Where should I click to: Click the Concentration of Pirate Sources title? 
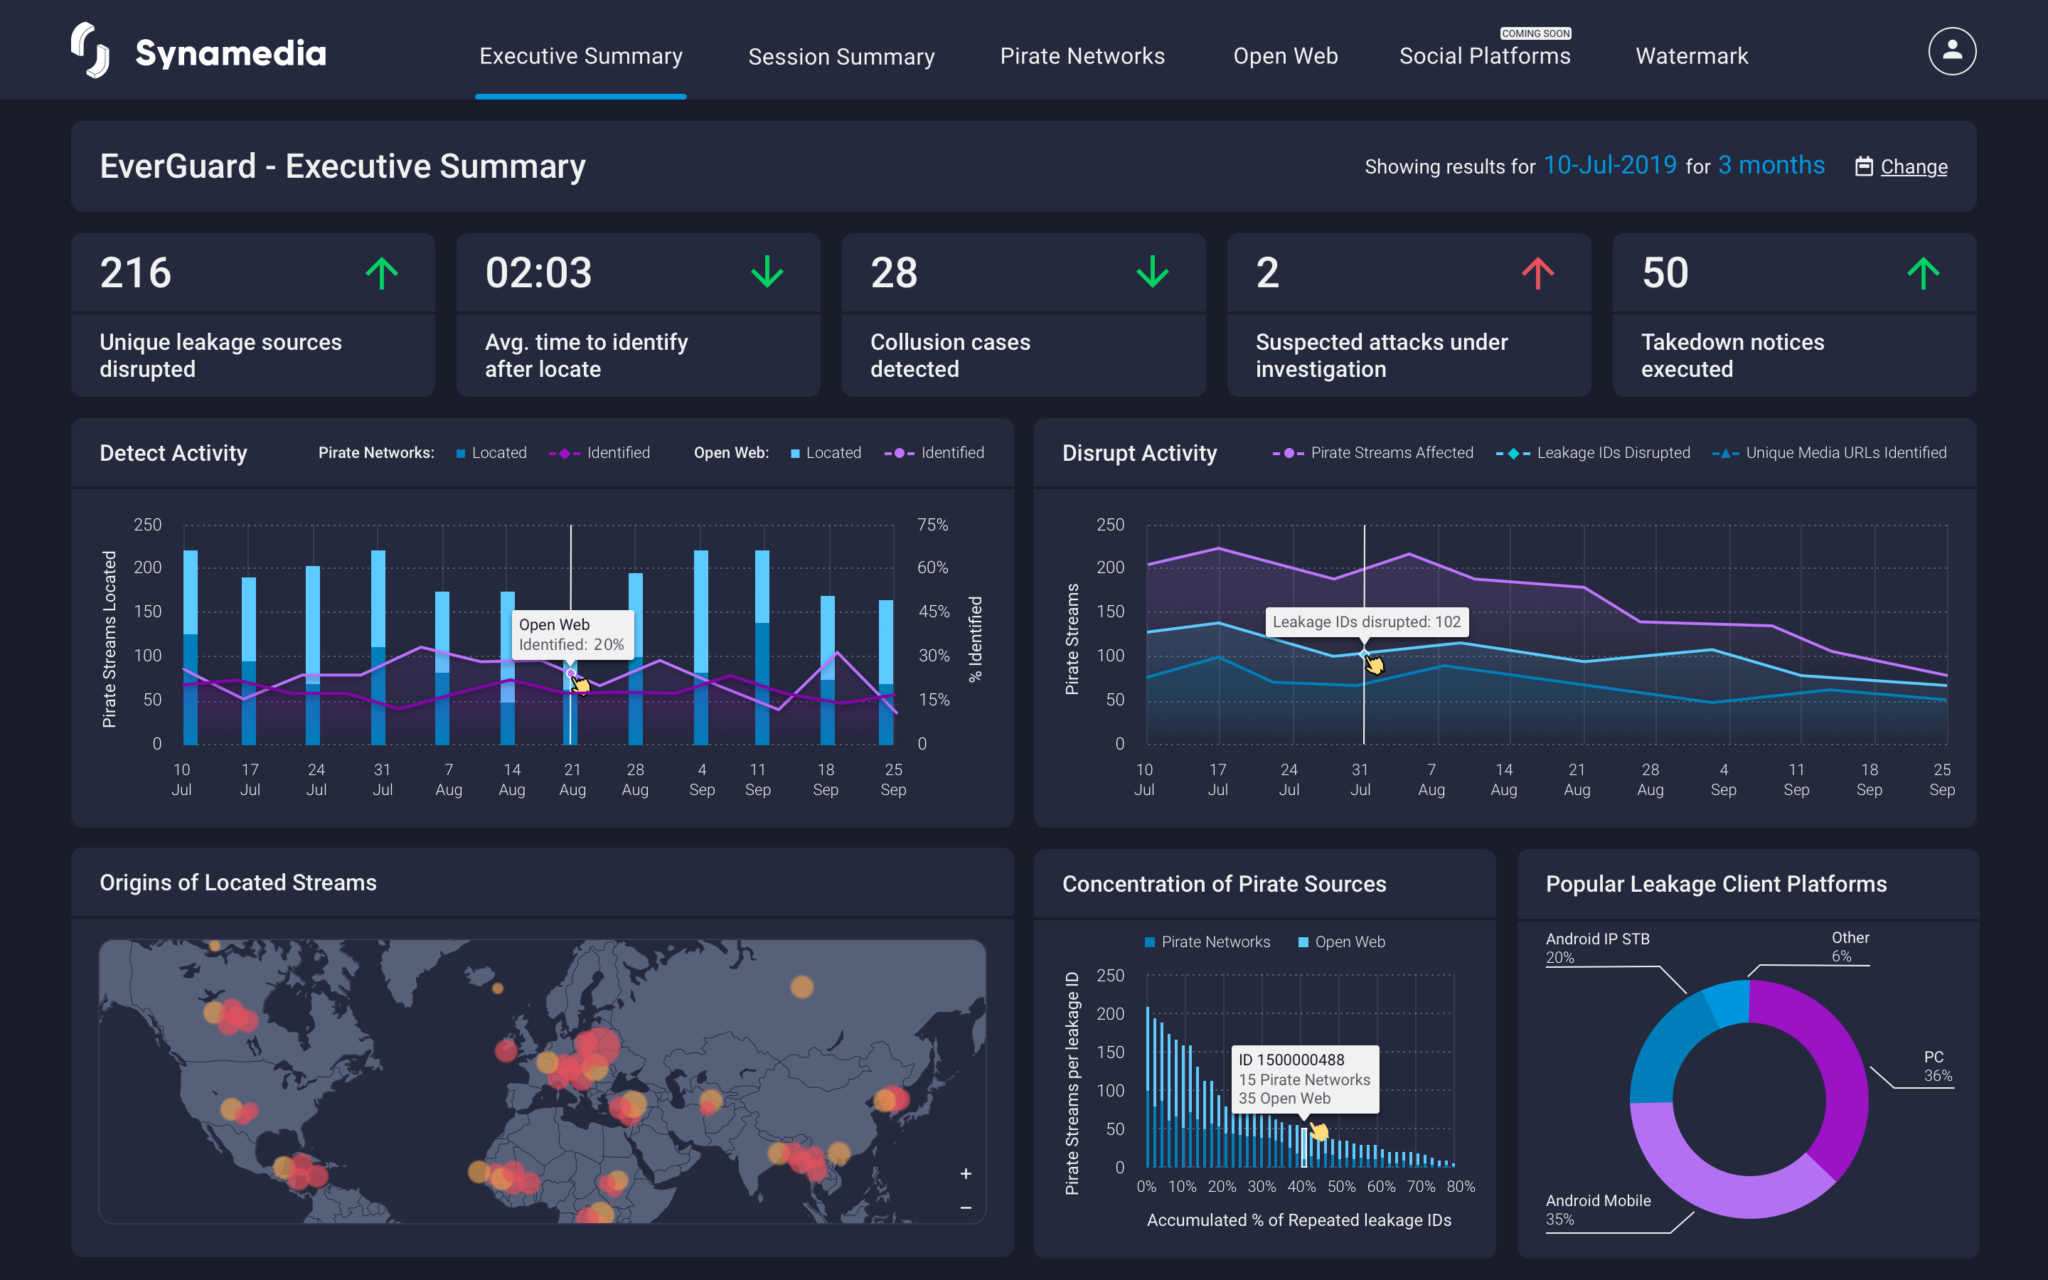(1224, 884)
